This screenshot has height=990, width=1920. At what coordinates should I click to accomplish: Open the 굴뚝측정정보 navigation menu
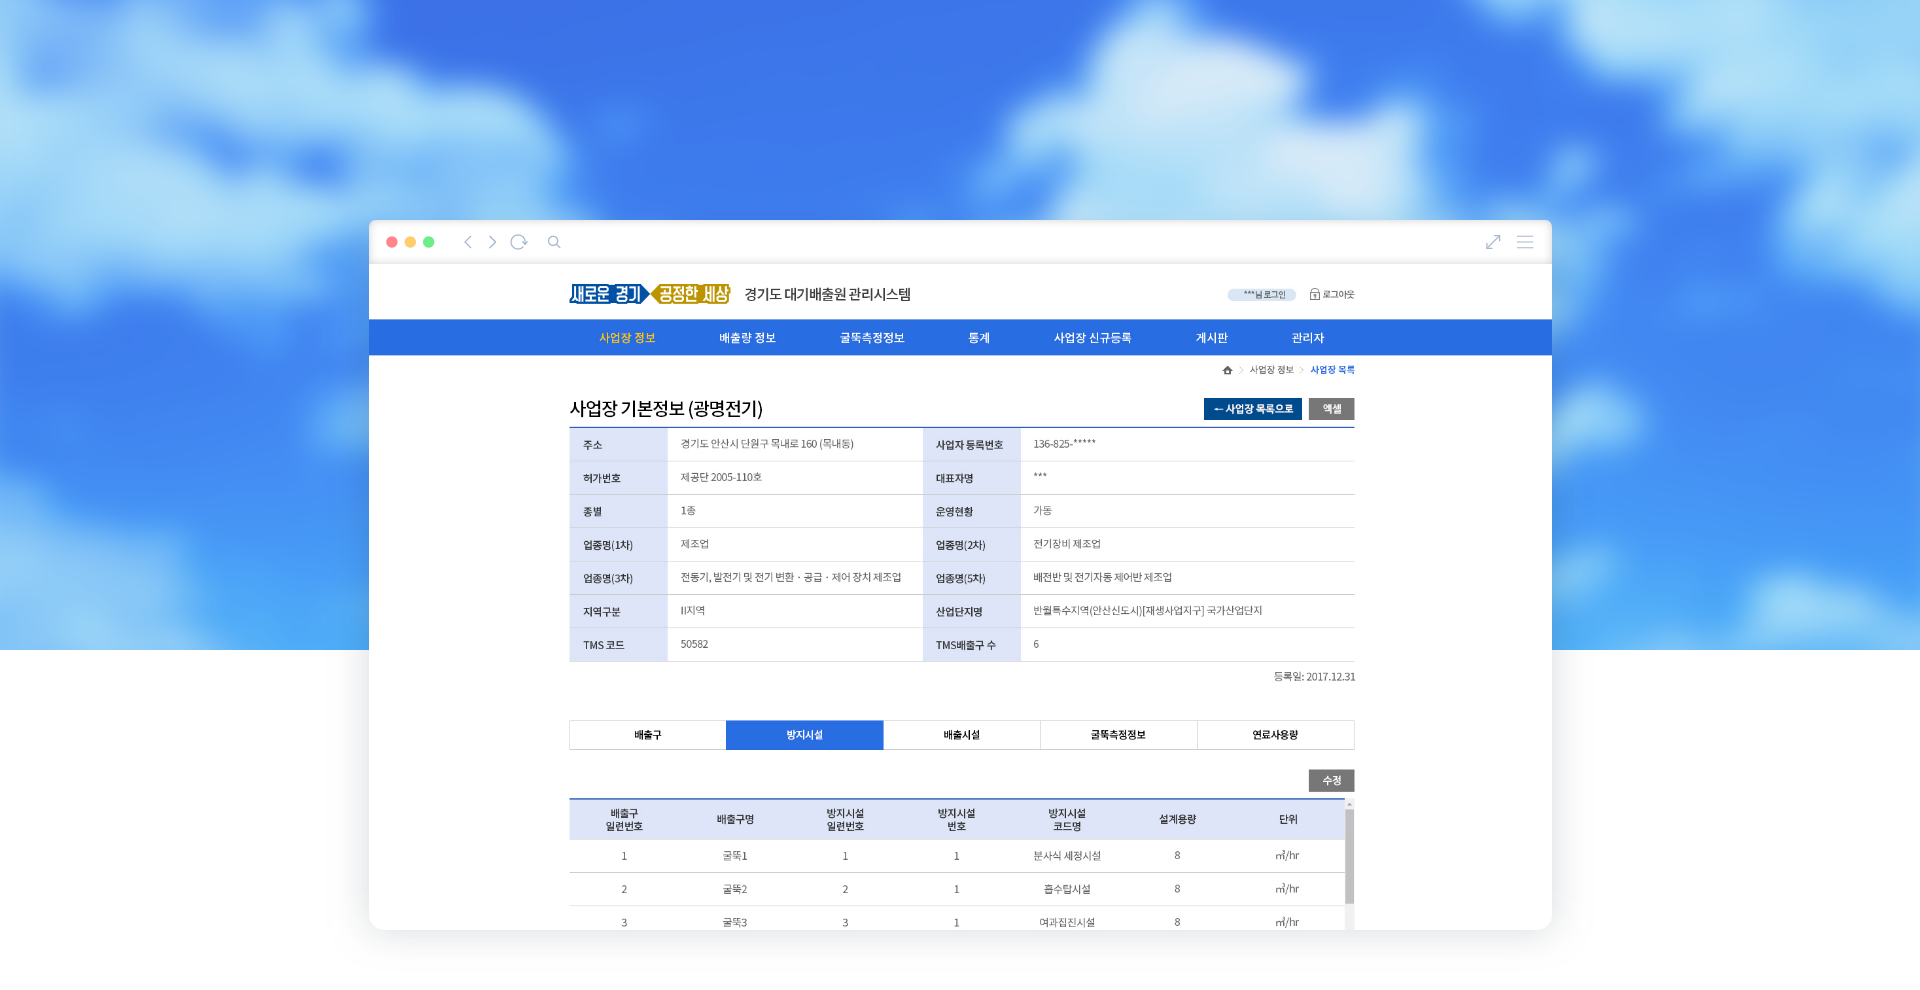[872, 338]
